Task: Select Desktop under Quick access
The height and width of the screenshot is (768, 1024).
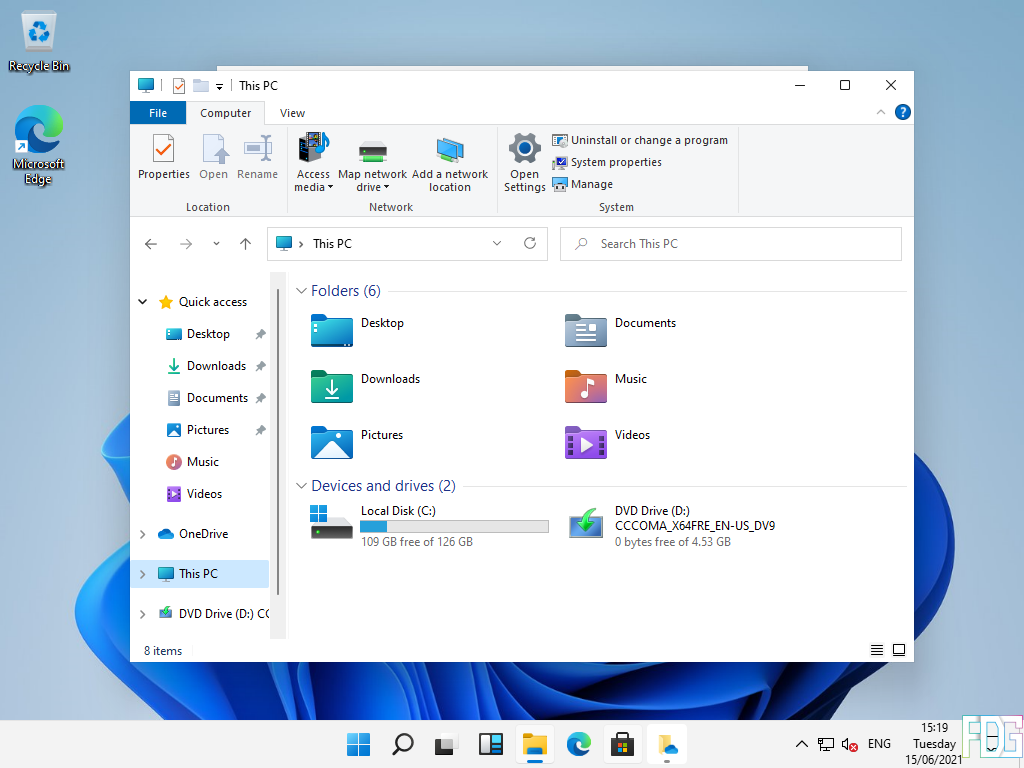Action: (x=200, y=334)
